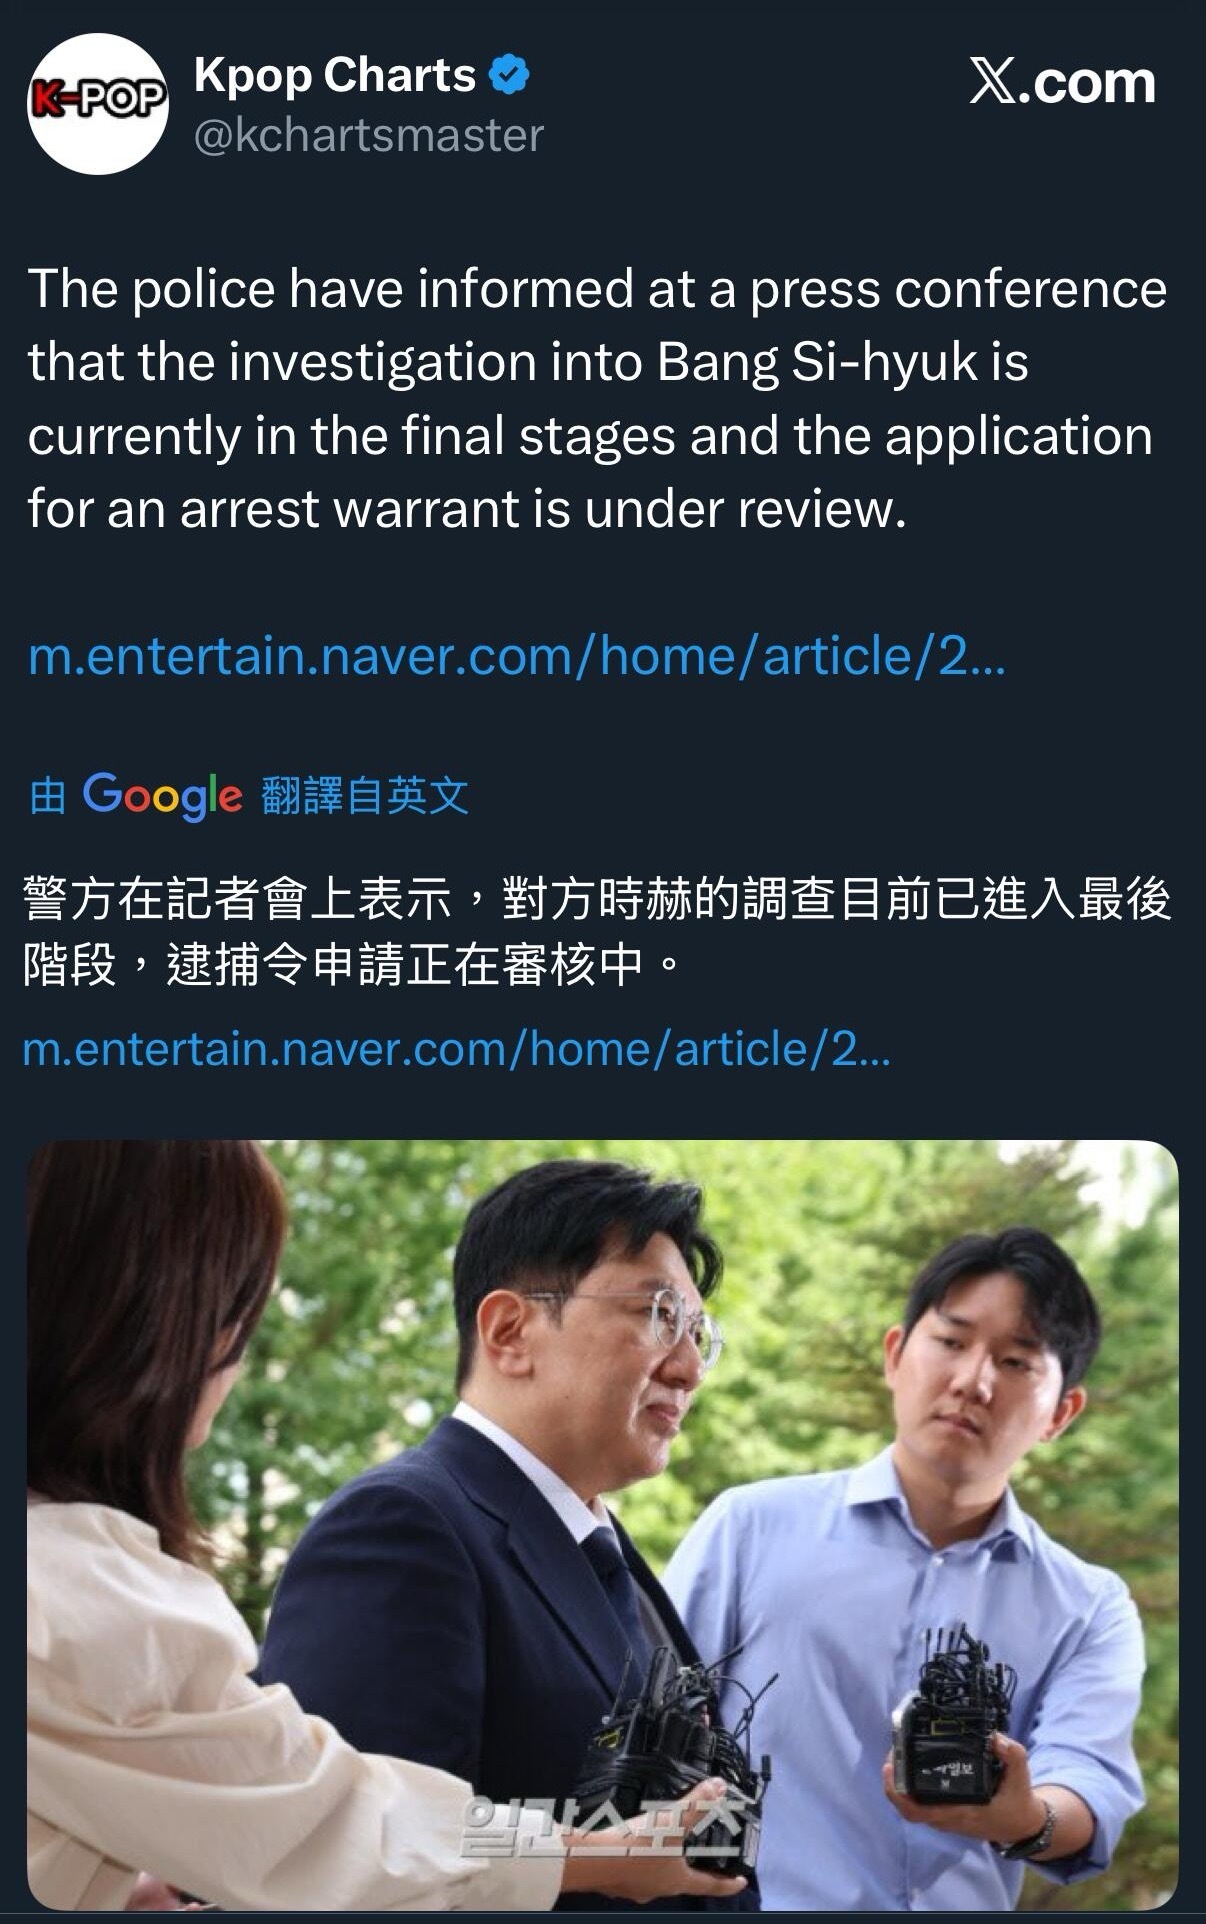
Task: Click the blue verified badge
Action: pyautogui.click(x=511, y=76)
